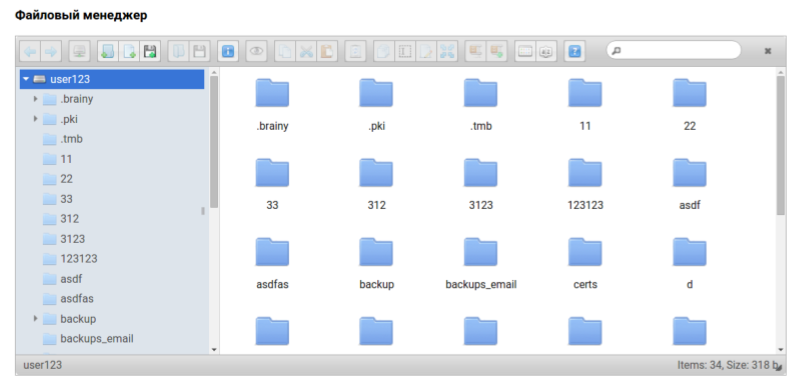Click the Extract archive toolbar icon
The height and width of the screenshot is (379, 791).
tap(475, 51)
